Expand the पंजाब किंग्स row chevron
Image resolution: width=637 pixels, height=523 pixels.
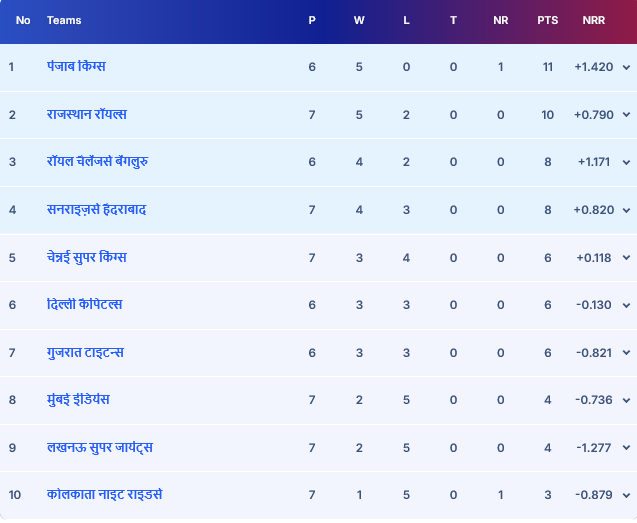click(x=626, y=67)
